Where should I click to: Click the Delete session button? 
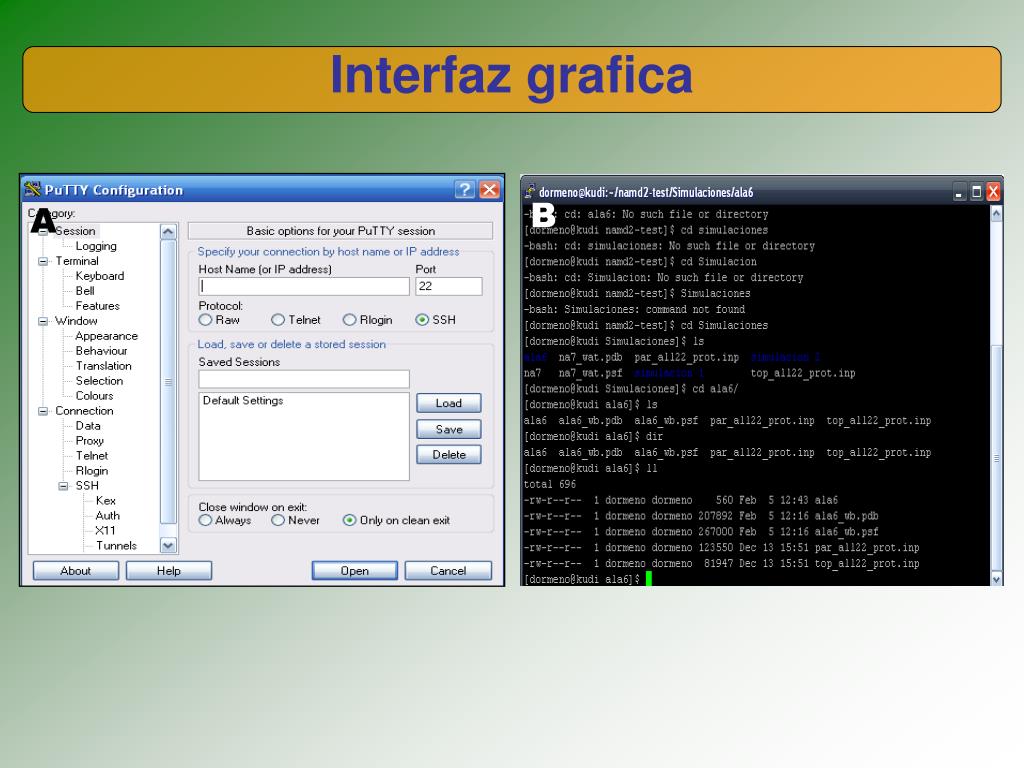449,455
